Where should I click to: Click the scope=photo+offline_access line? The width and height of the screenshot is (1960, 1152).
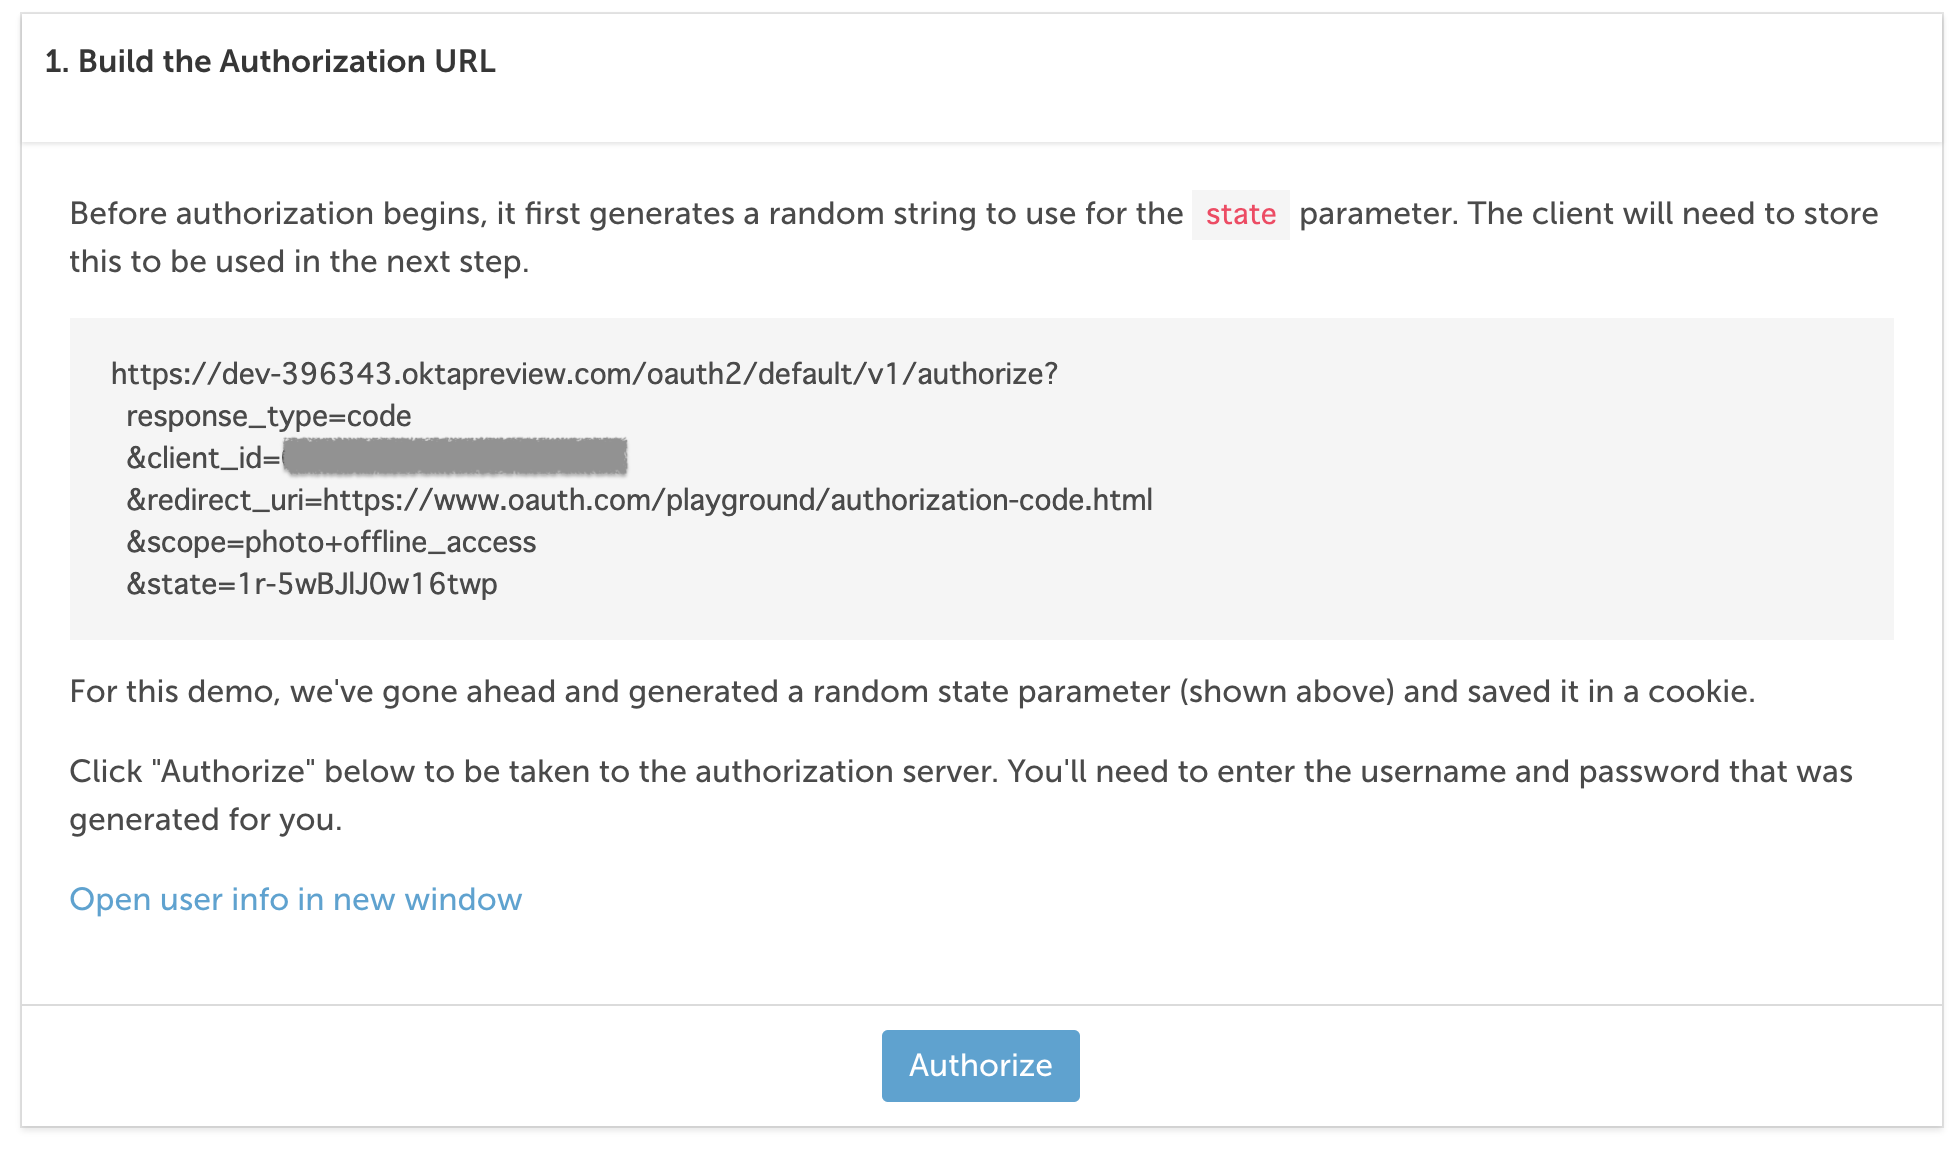331,542
